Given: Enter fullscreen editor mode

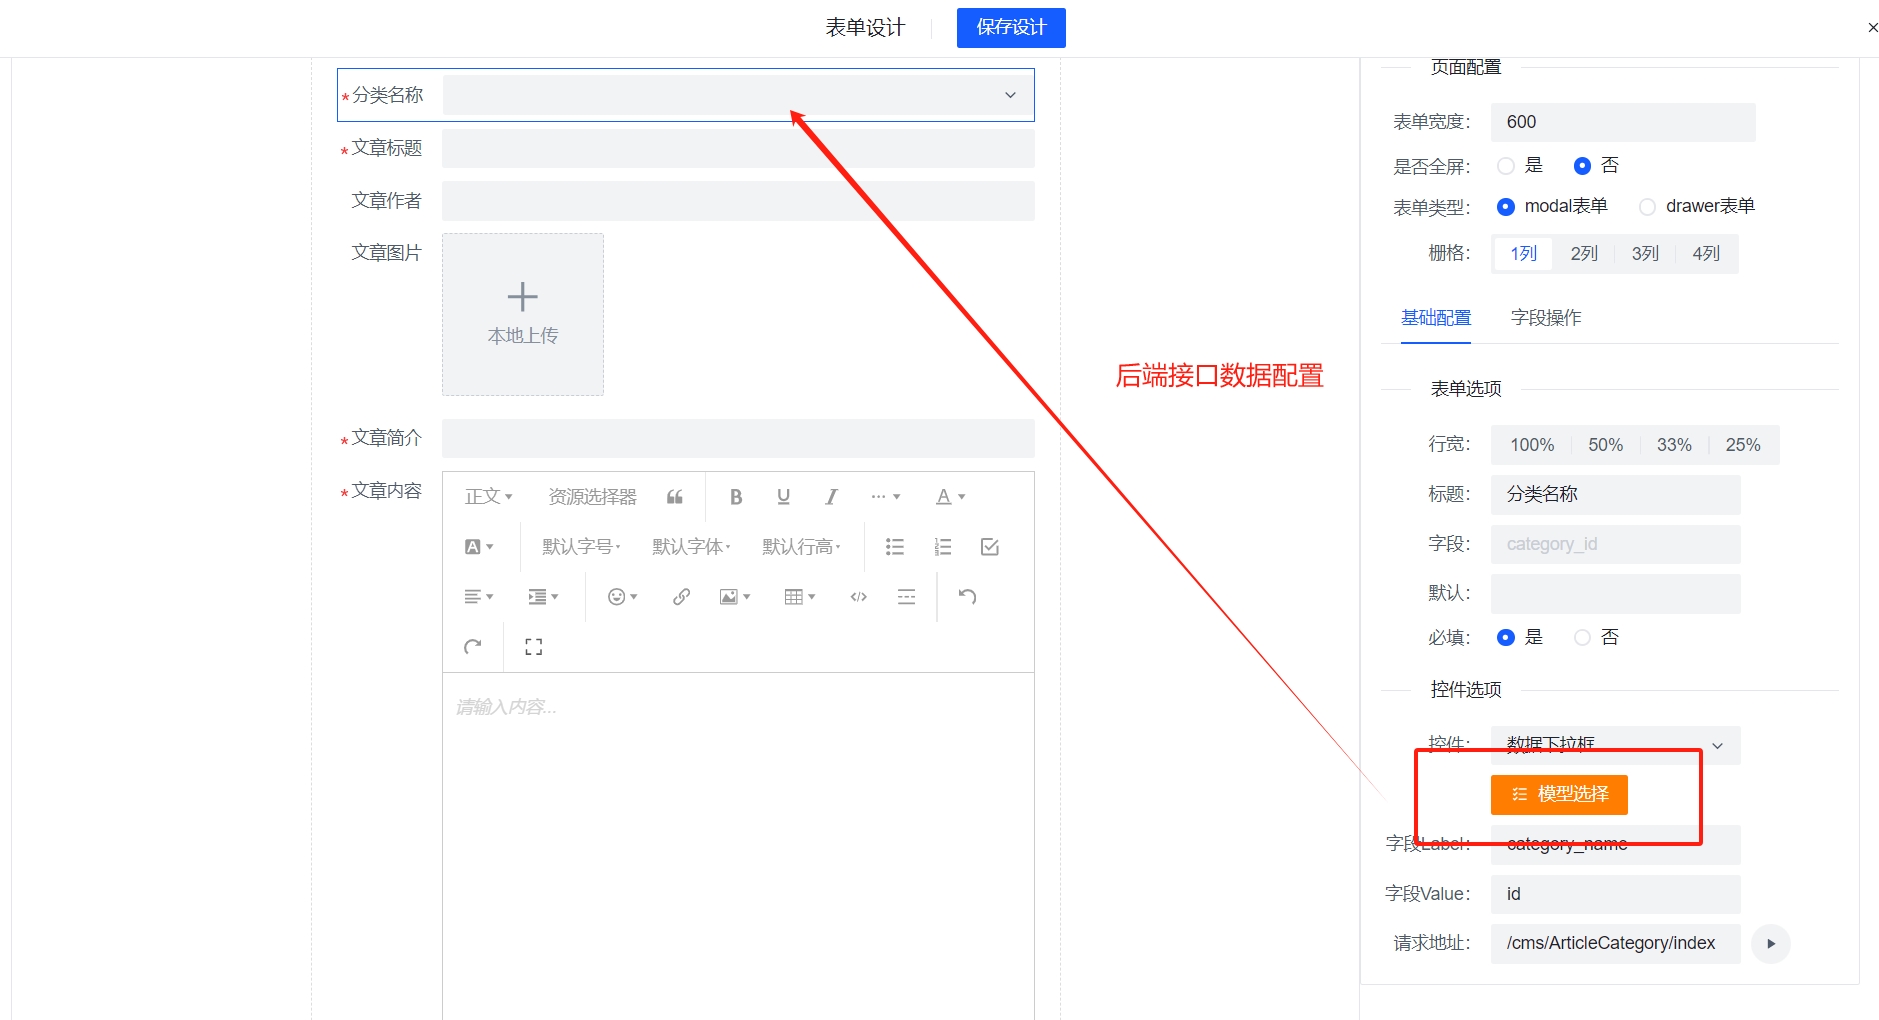Looking at the screenshot, I should tap(533, 647).
